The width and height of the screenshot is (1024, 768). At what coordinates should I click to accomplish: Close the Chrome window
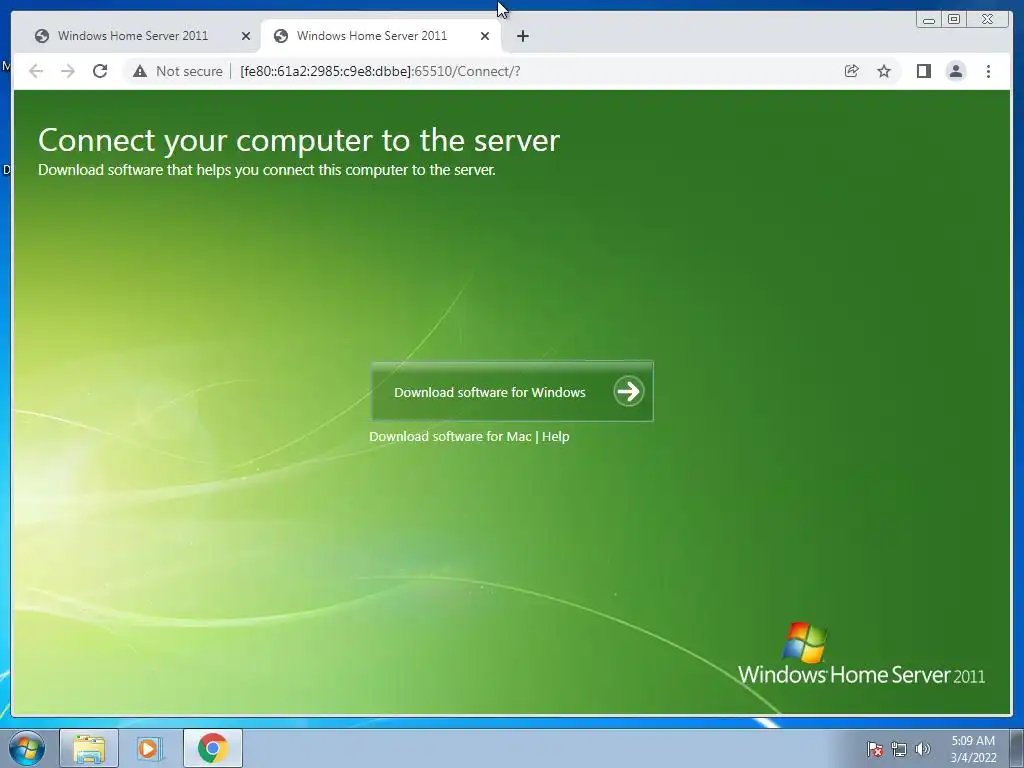point(988,20)
